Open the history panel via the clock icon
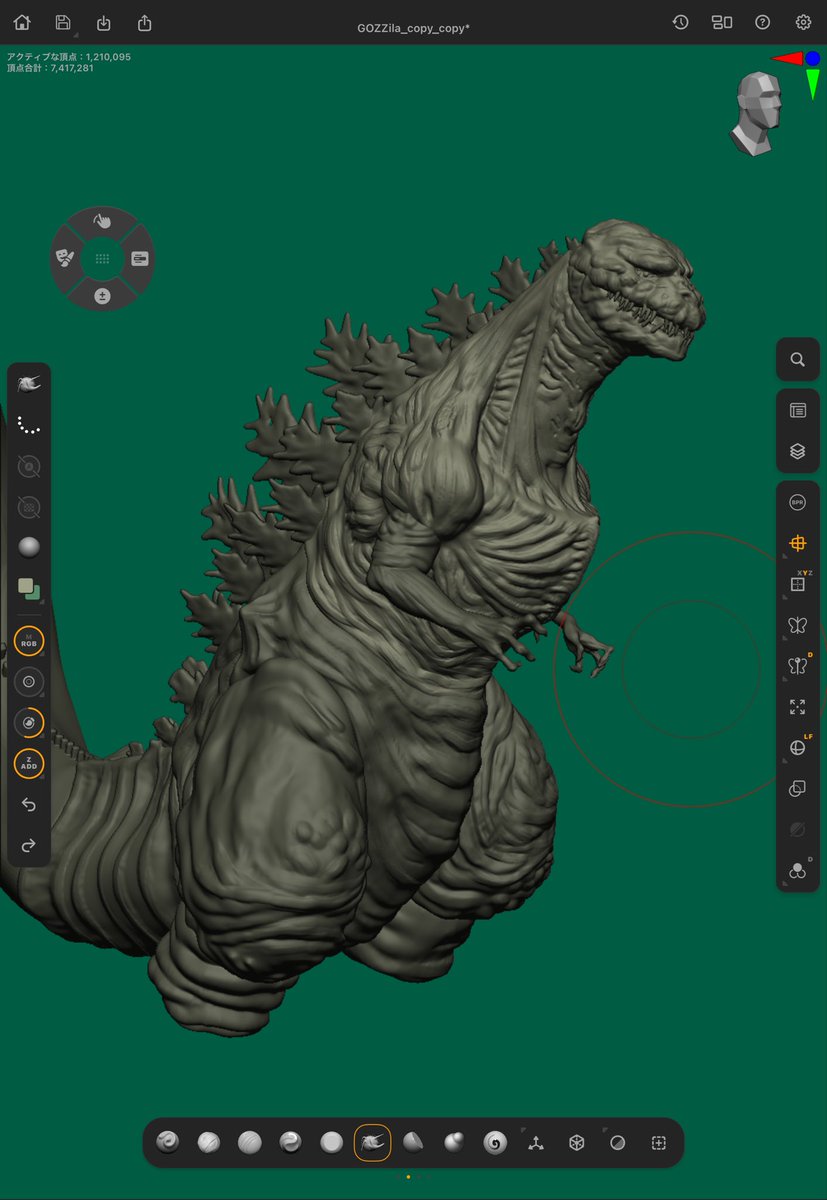 tap(681, 22)
